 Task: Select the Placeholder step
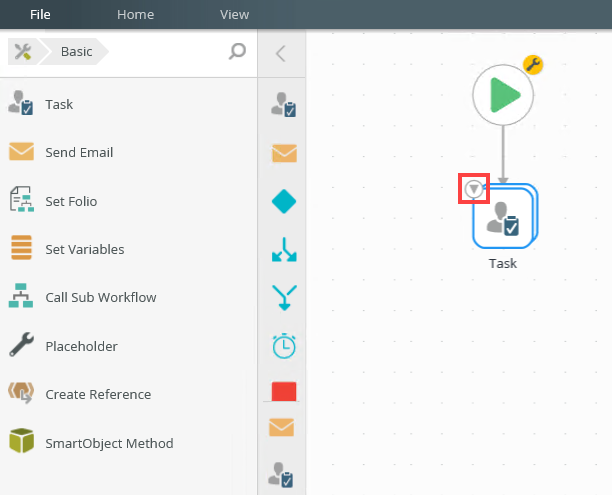click(x=128, y=346)
